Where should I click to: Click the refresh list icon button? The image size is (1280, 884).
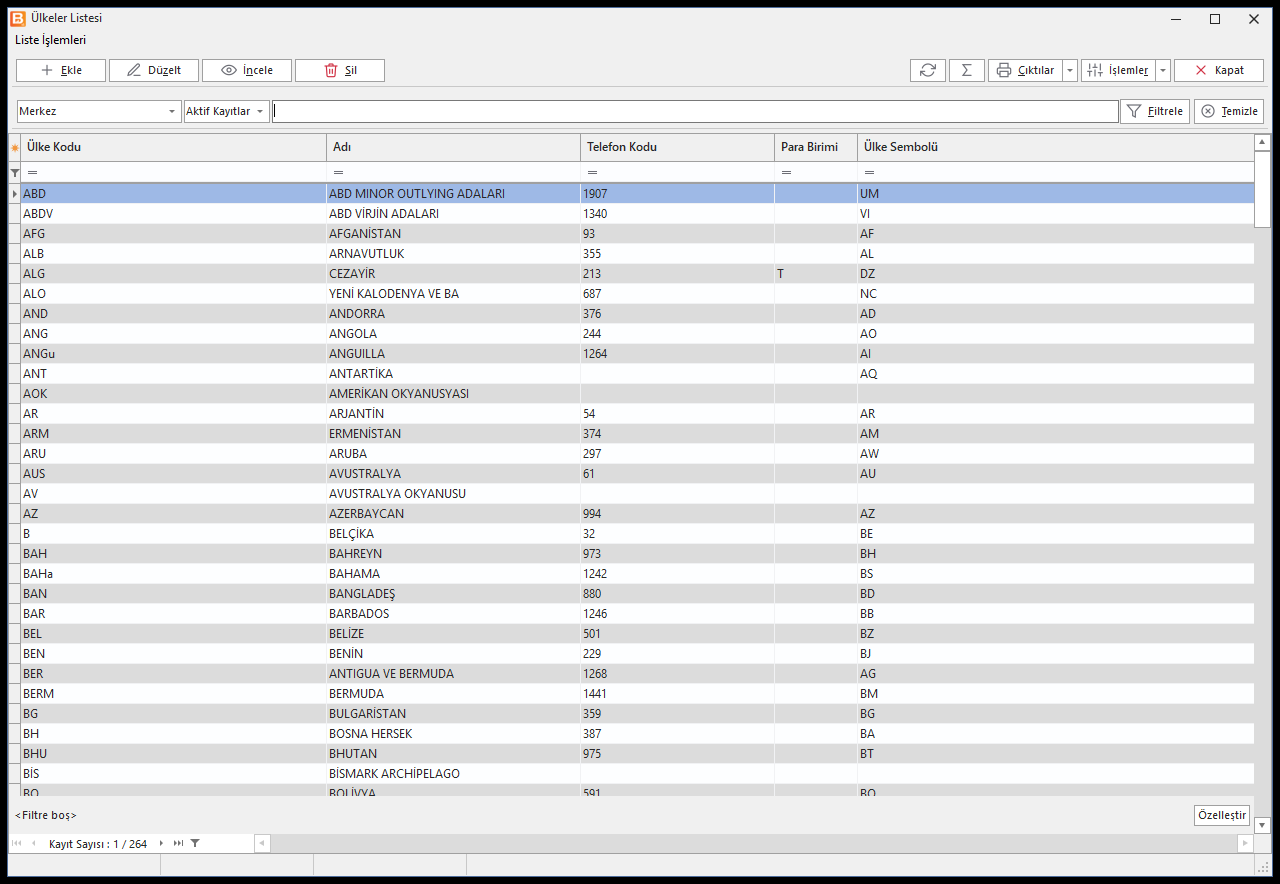(x=927, y=70)
